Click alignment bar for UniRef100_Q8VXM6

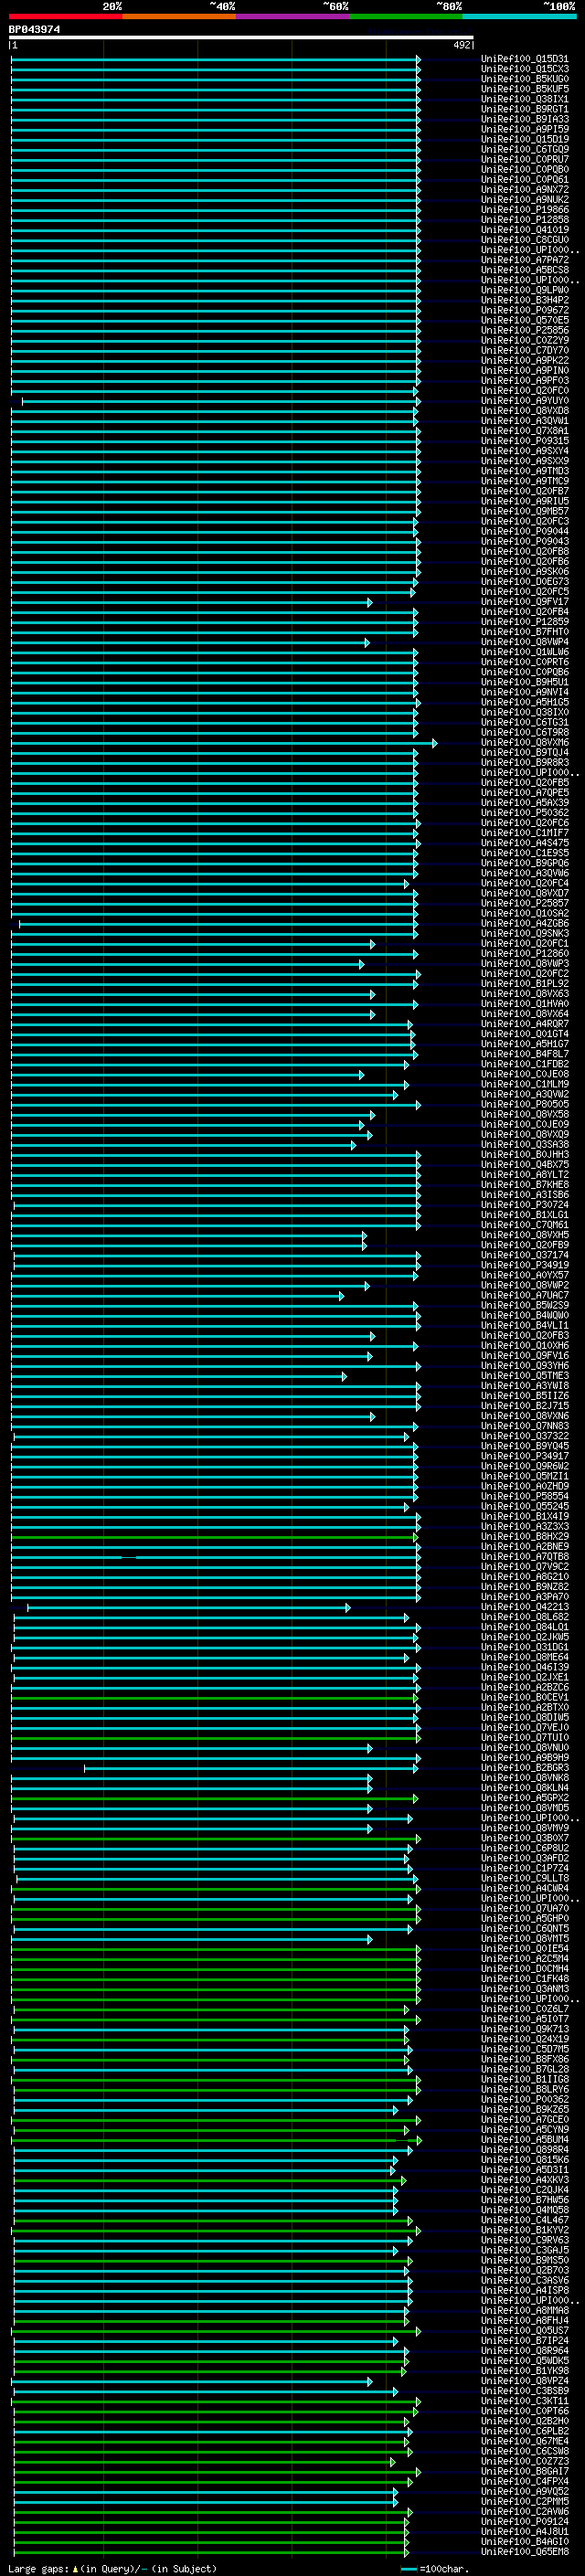(x=224, y=743)
